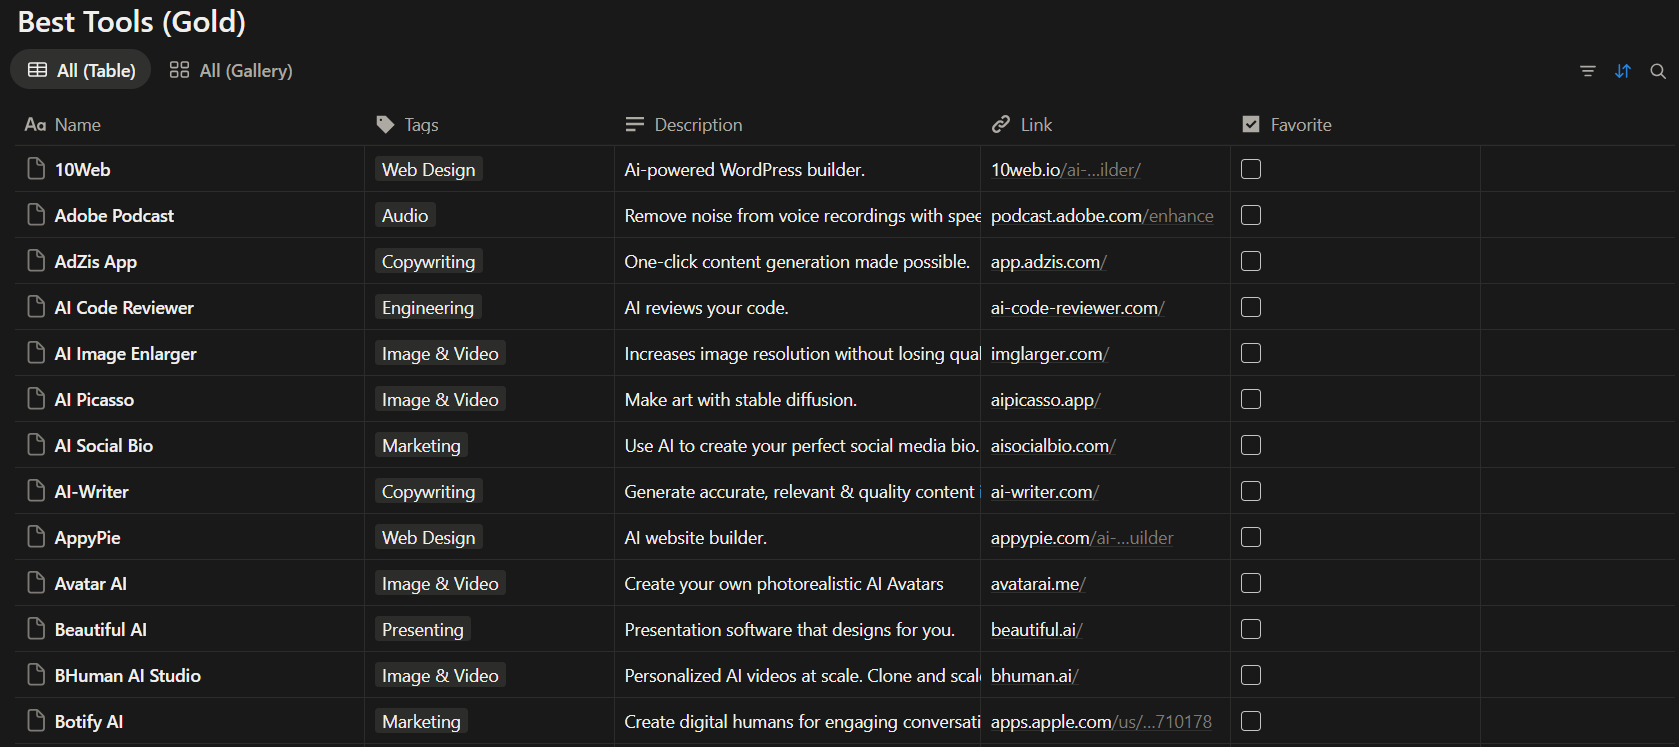This screenshot has width=1679, height=747.
Task: Mark AI Image Enlarger as favorite
Action: (1251, 353)
